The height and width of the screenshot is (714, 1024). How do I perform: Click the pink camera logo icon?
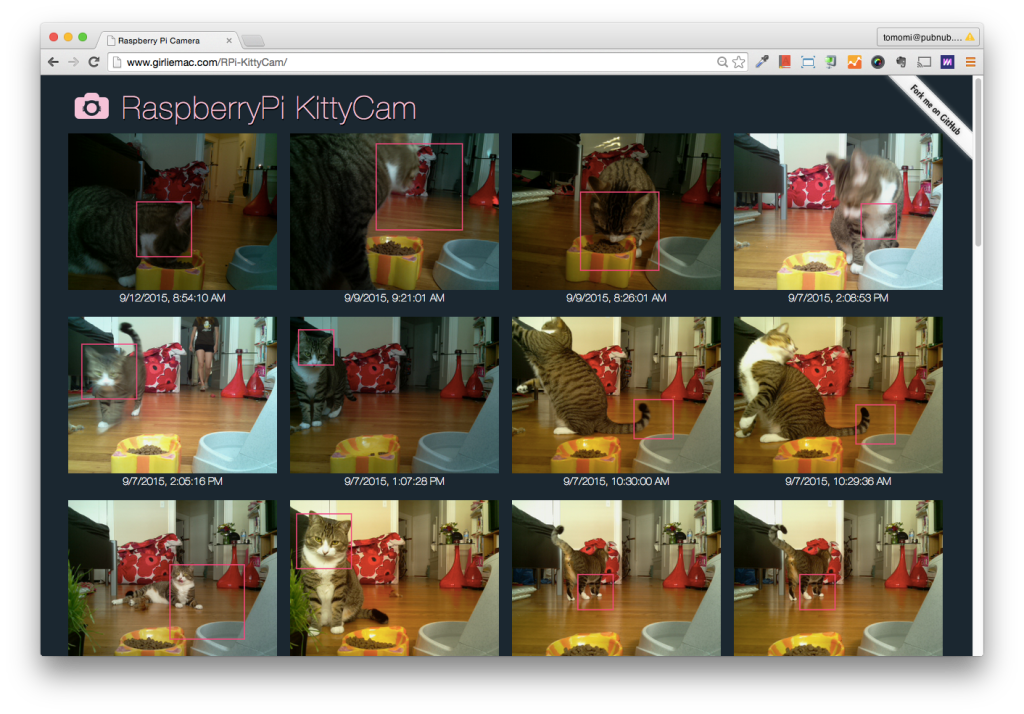[x=91, y=106]
